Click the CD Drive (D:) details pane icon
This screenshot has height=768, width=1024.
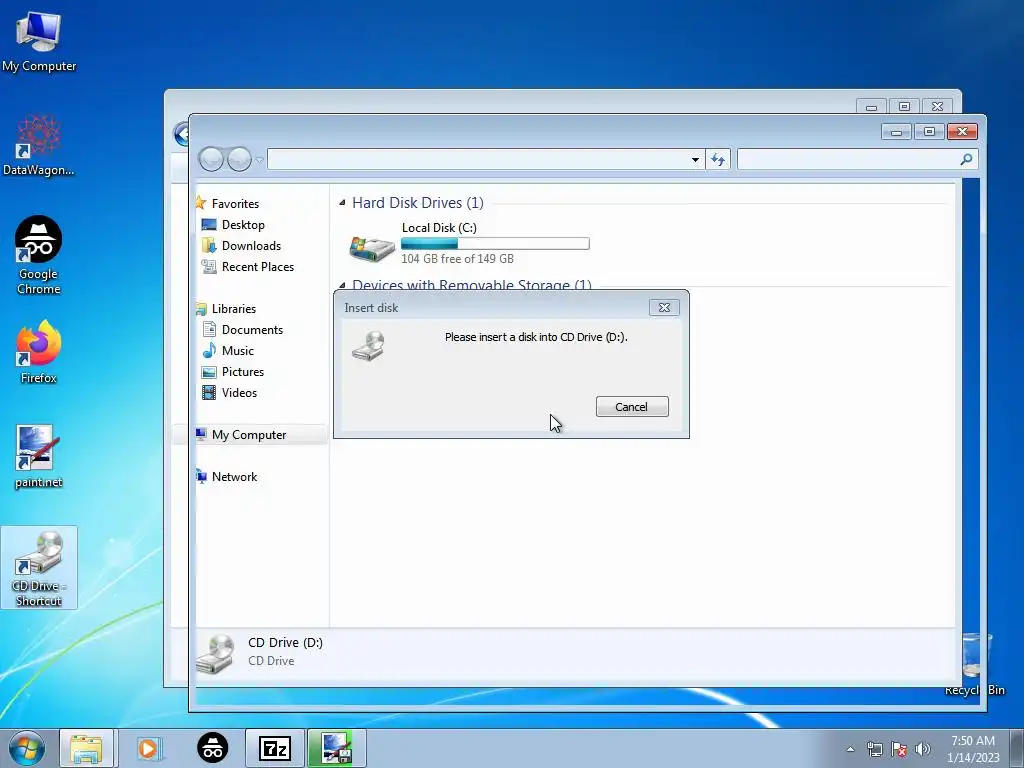pos(215,653)
